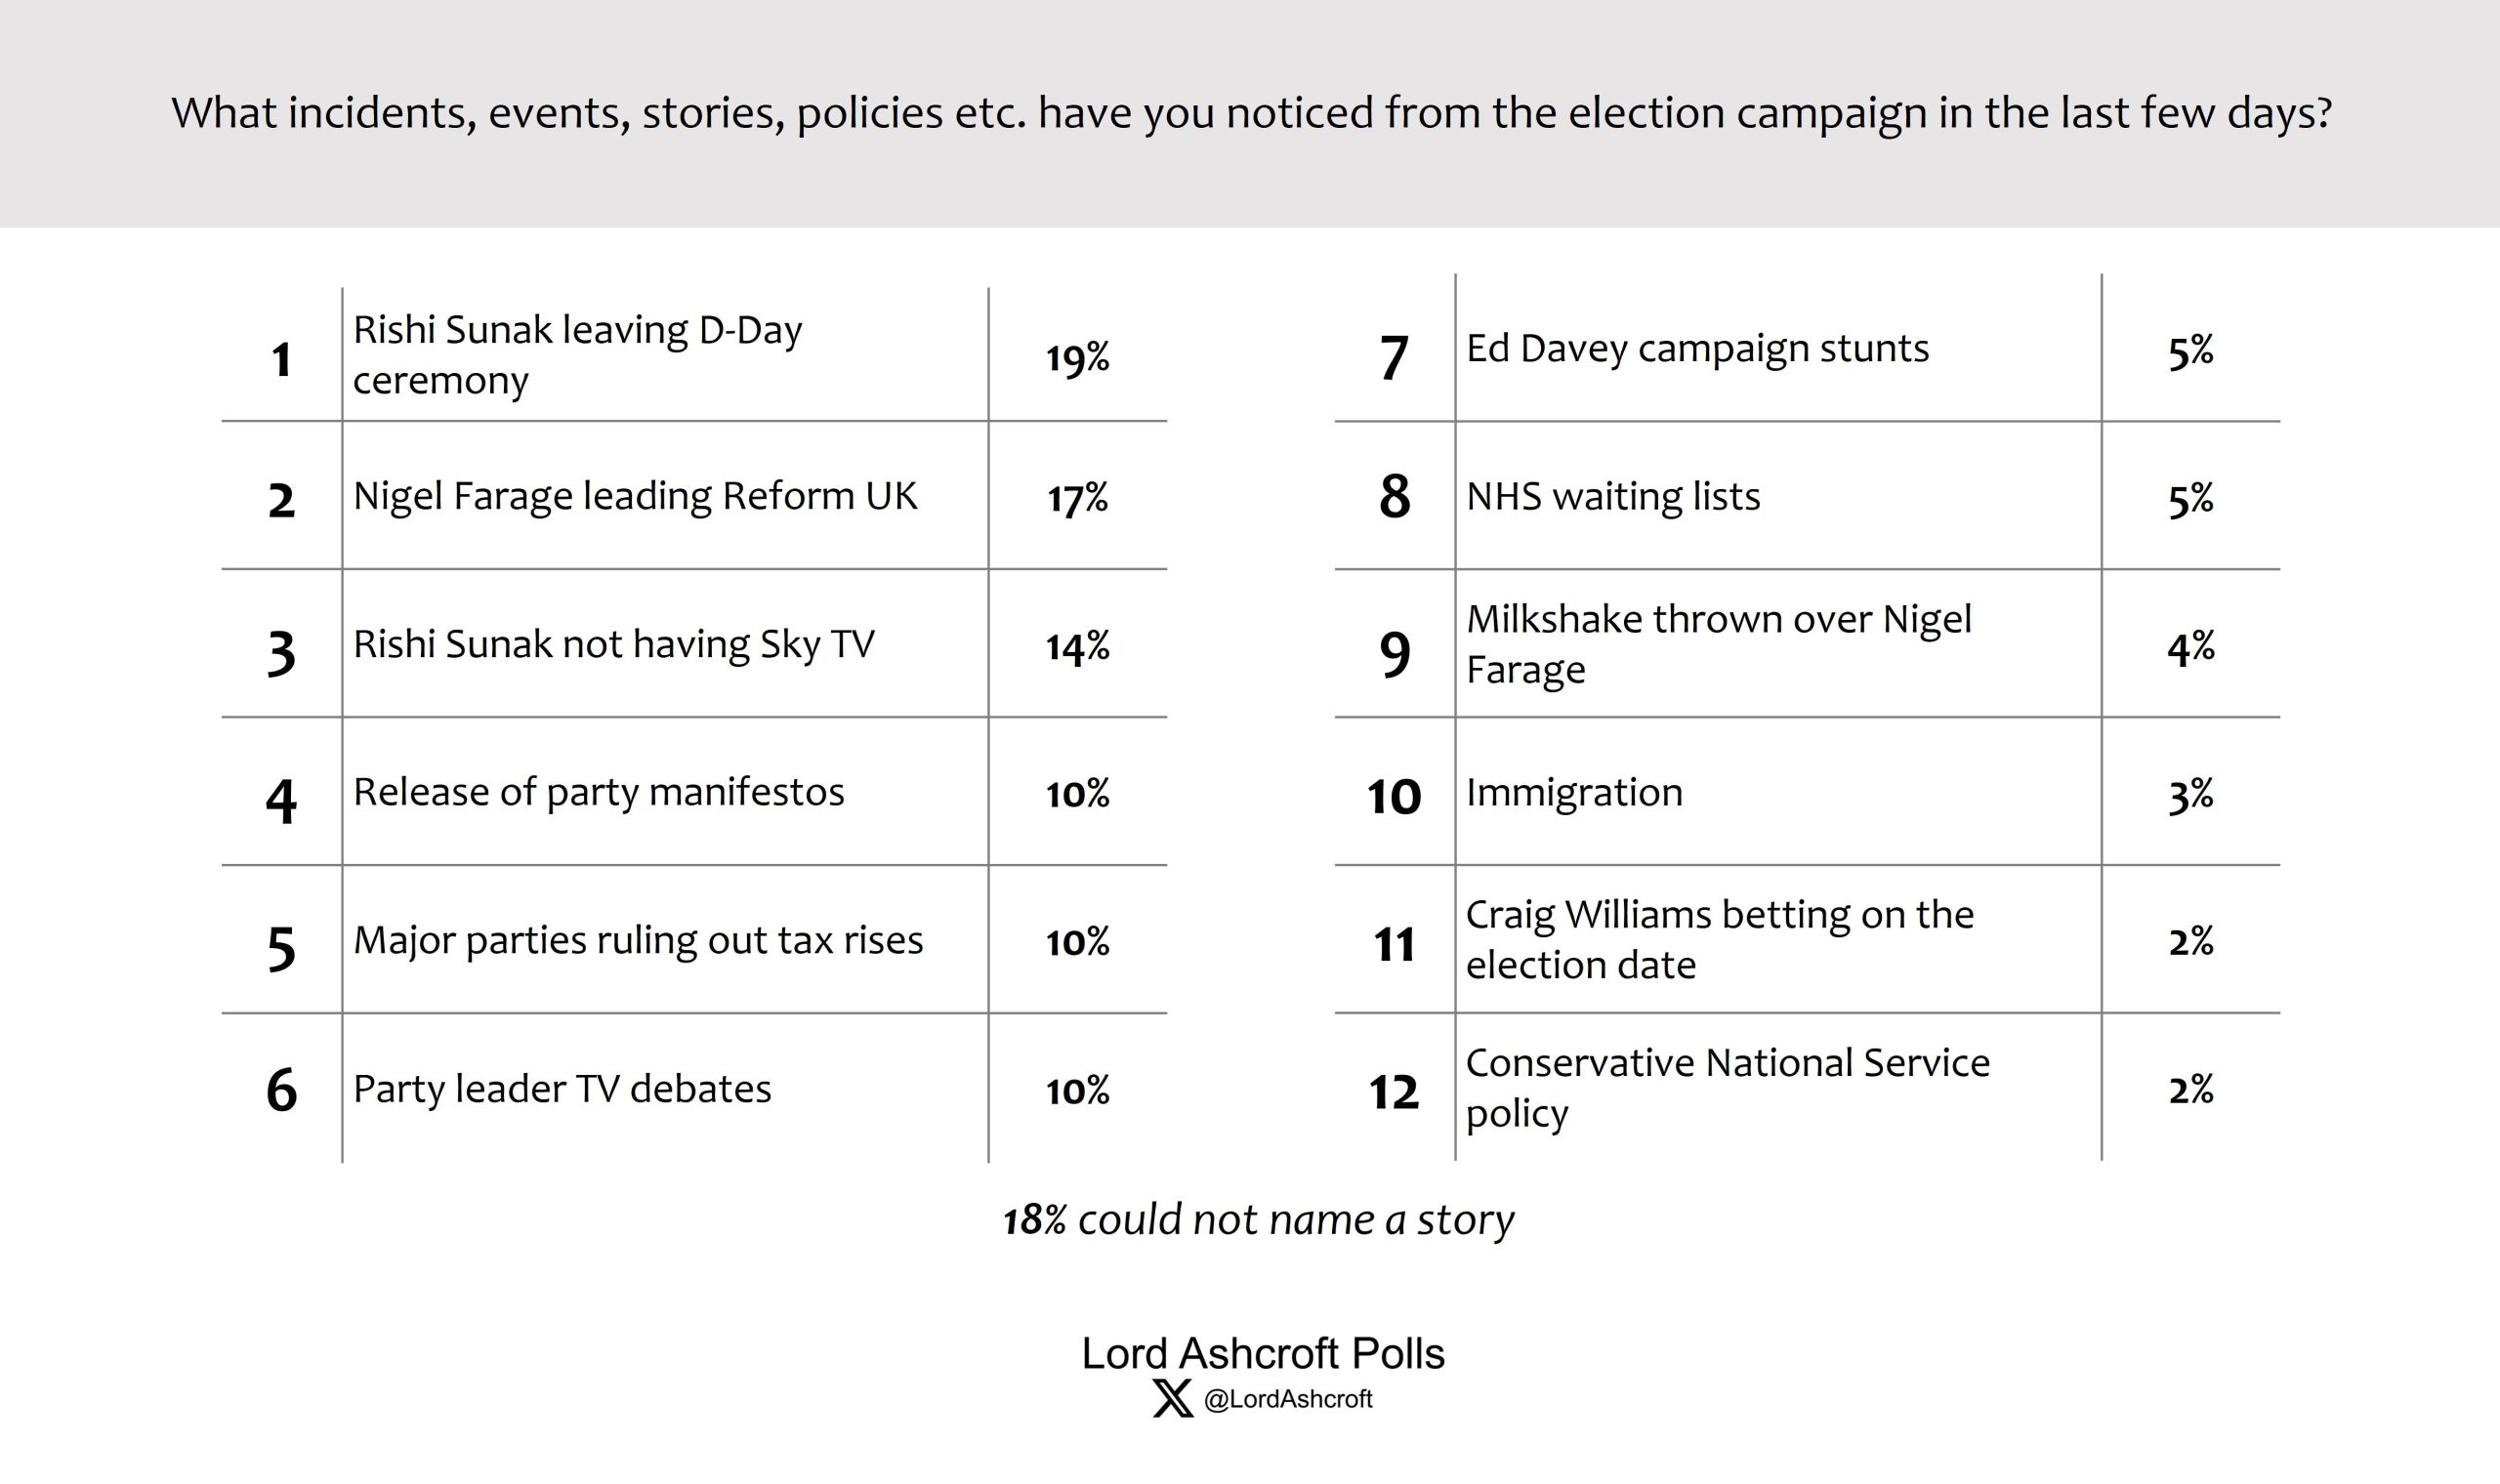Click the 17% figure for Nigel Farage
The height and width of the screenshot is (1484, 2500).
(x=1077, y=498)
